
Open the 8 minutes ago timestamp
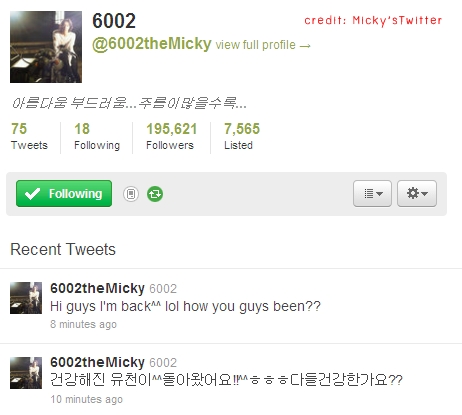(83, 324)
